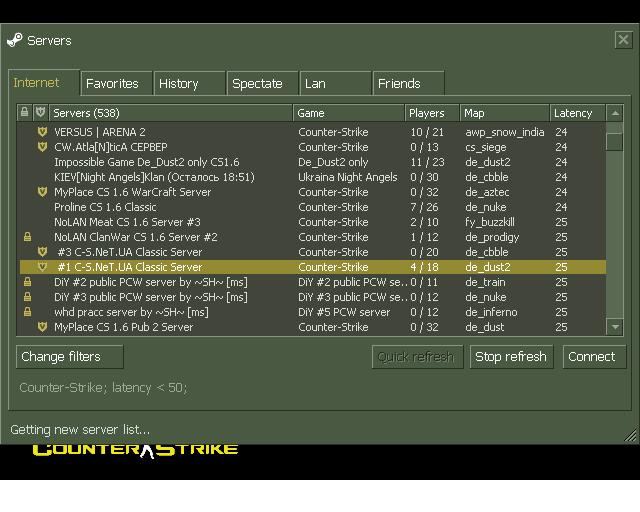Select MyPlace CS 1.6 Pub 2 Server name
The height and width of the screenshot is (512, 640).
[124, 327]
